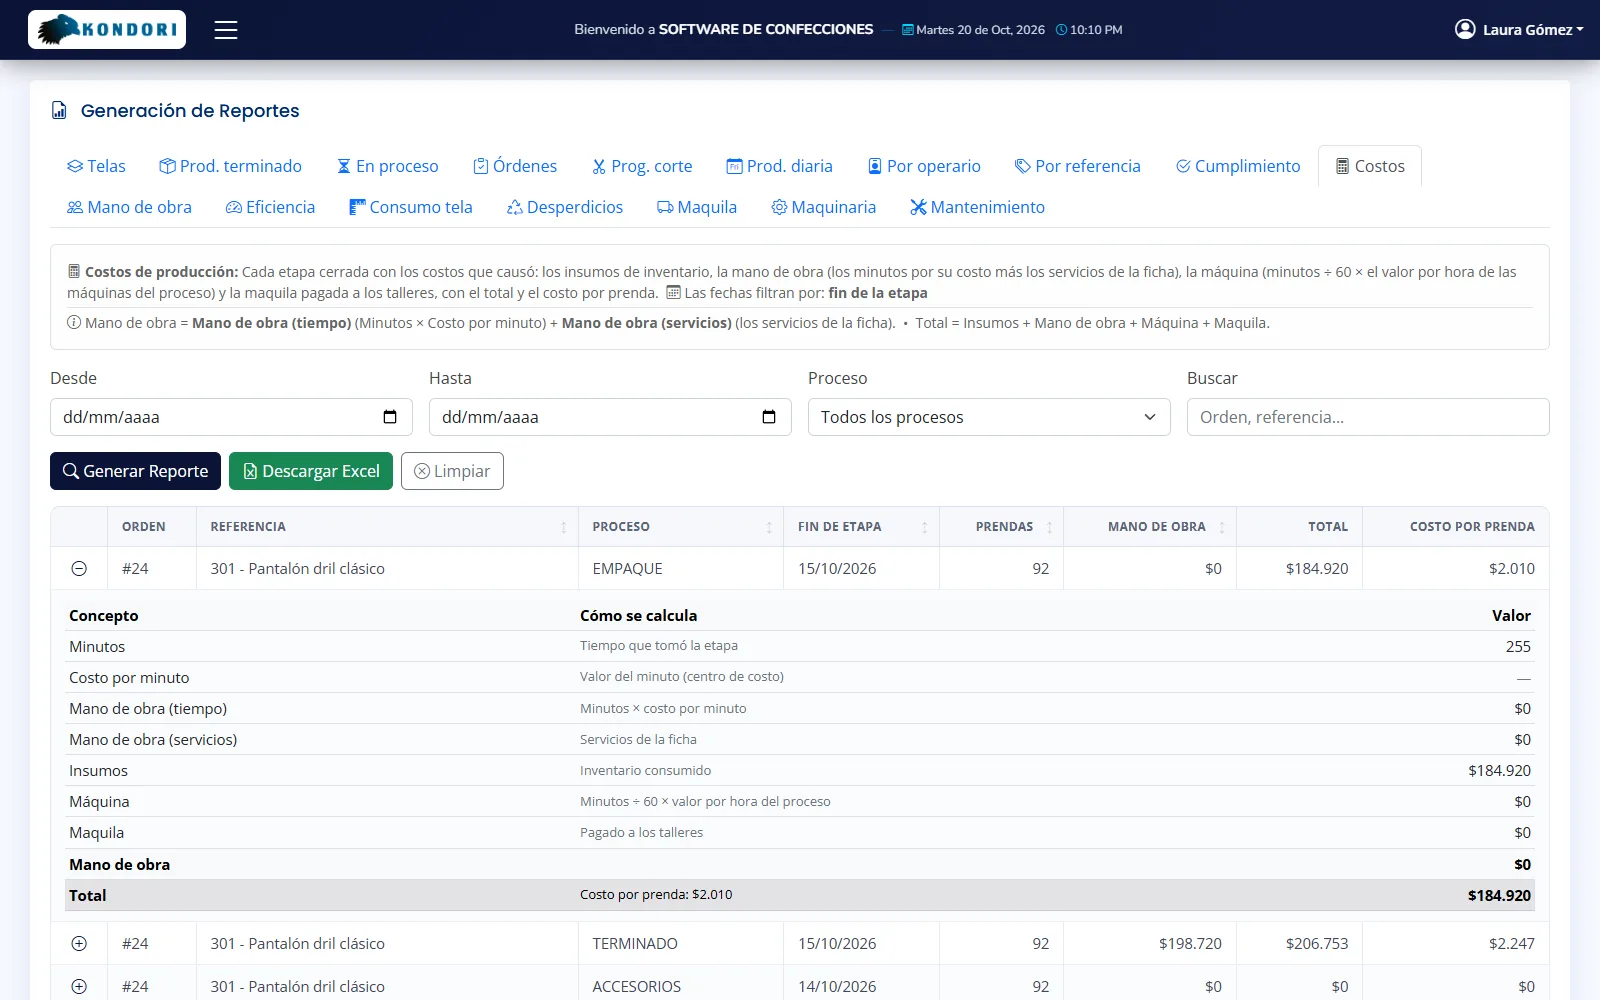This screenshot has height=1000, width=1600.
Task: Sort table by Fin de etapa column
Action: tap(861, 527)
